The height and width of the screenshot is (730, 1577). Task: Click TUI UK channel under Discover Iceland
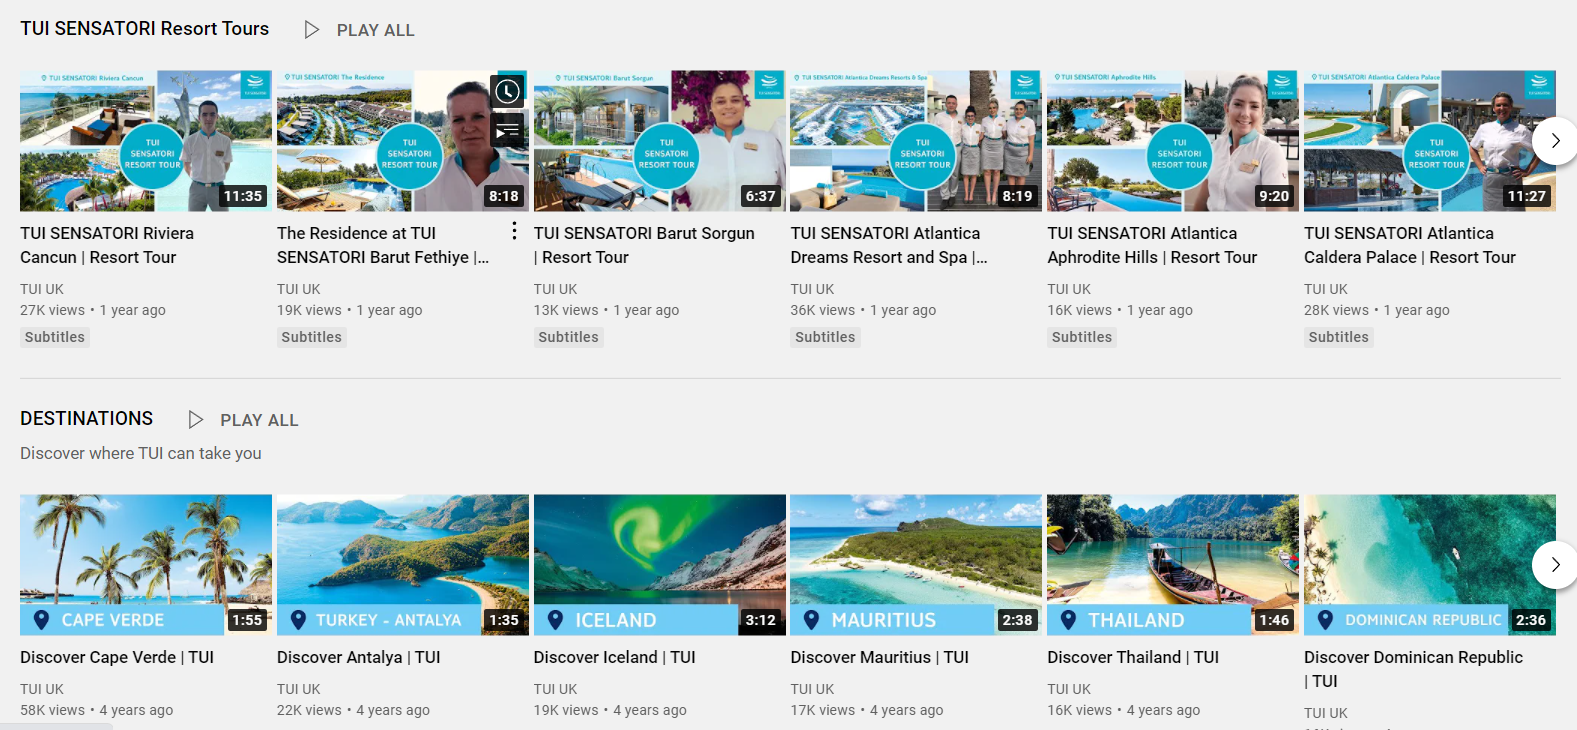click(x=556, y=689)
